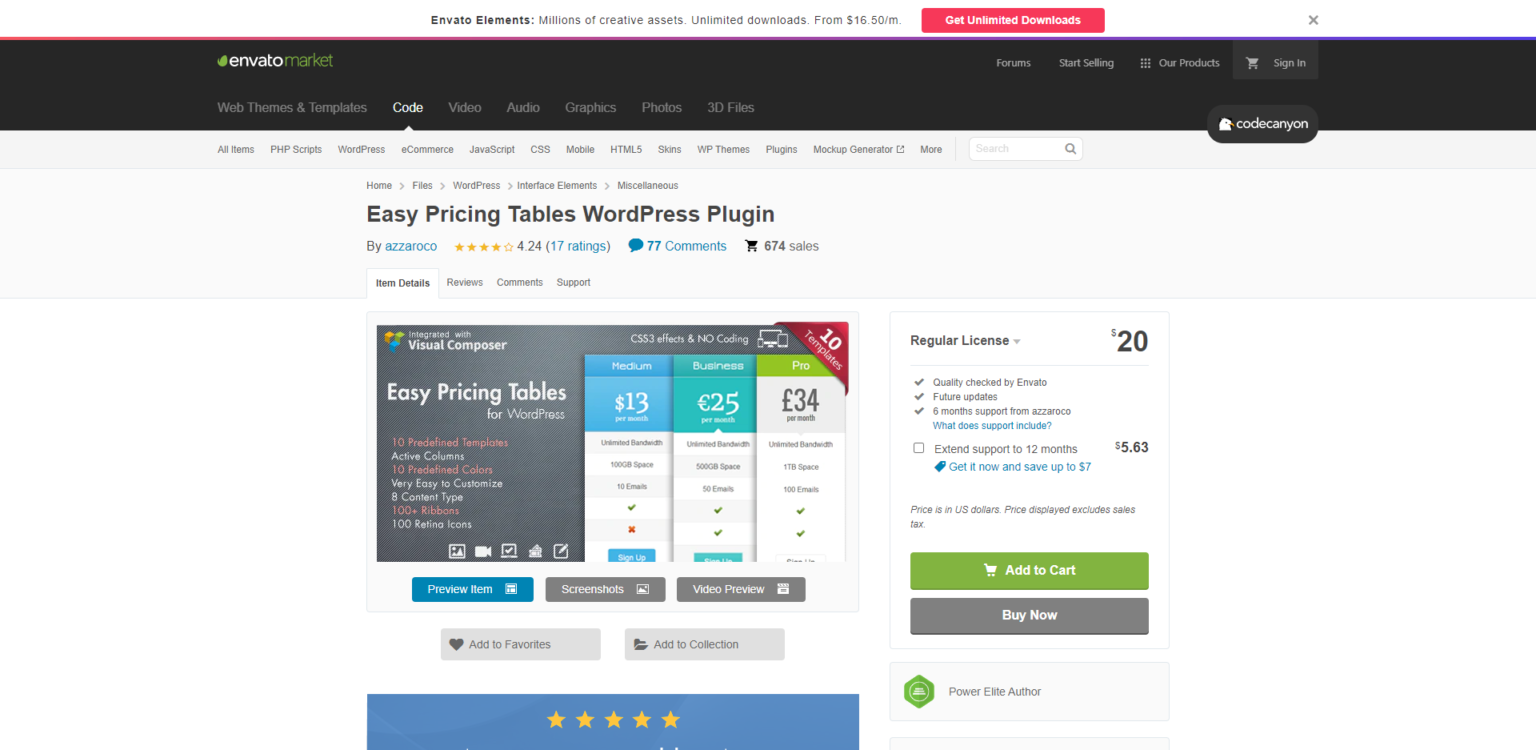Click the speech bubble icon next to 77 Comments

point(637,245)
